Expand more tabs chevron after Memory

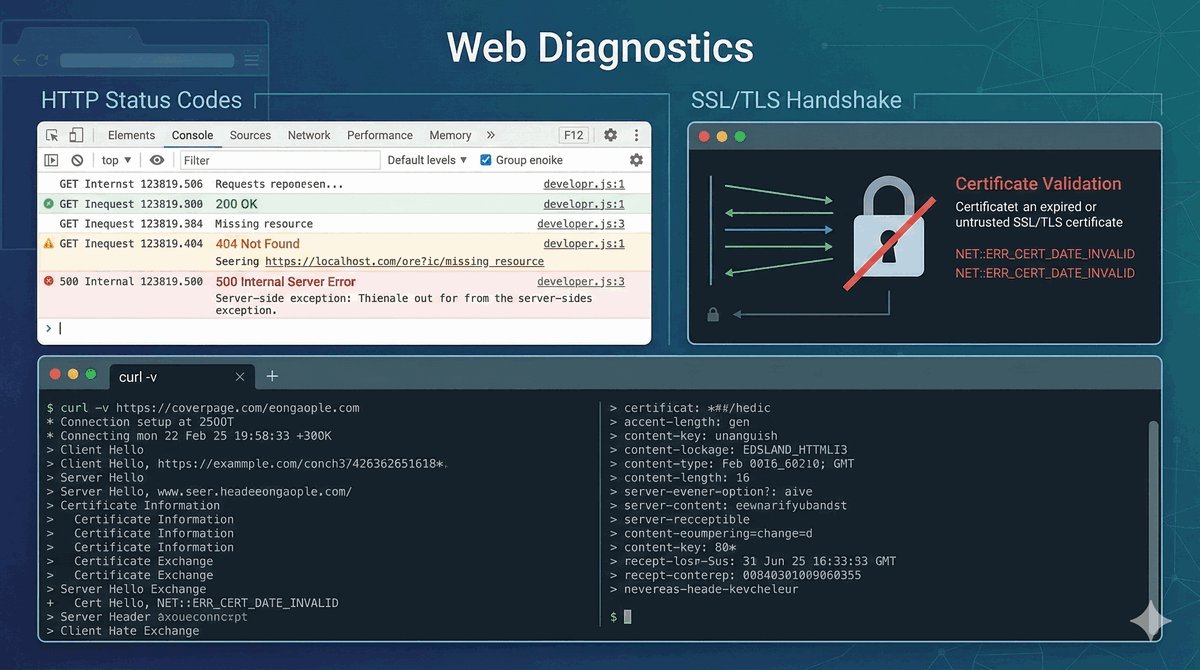point(490,135)
